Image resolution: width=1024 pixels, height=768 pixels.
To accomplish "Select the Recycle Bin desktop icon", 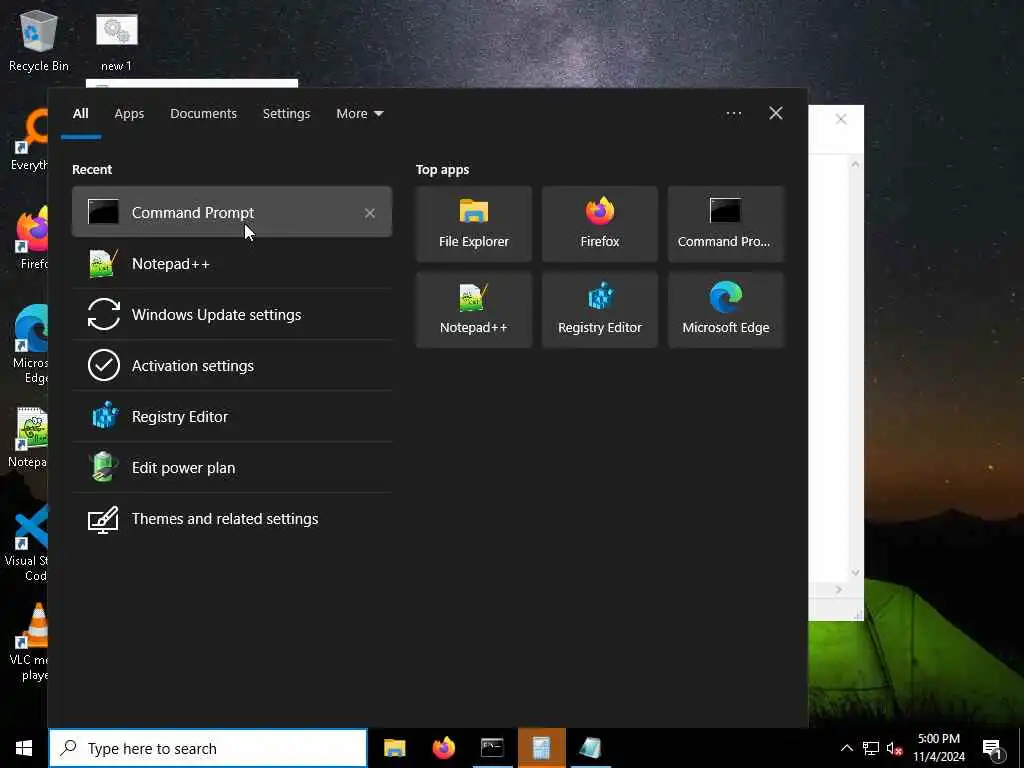I will tap(39, 40).
